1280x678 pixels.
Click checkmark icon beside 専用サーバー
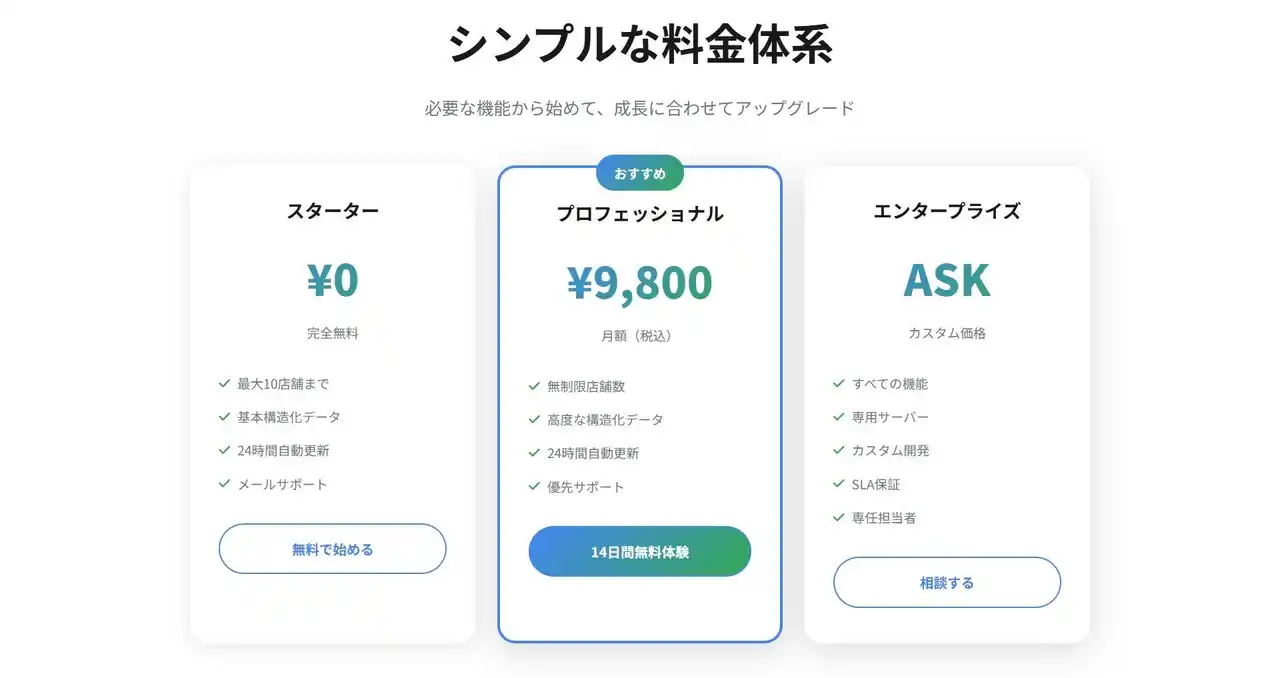tap(839, 417)
